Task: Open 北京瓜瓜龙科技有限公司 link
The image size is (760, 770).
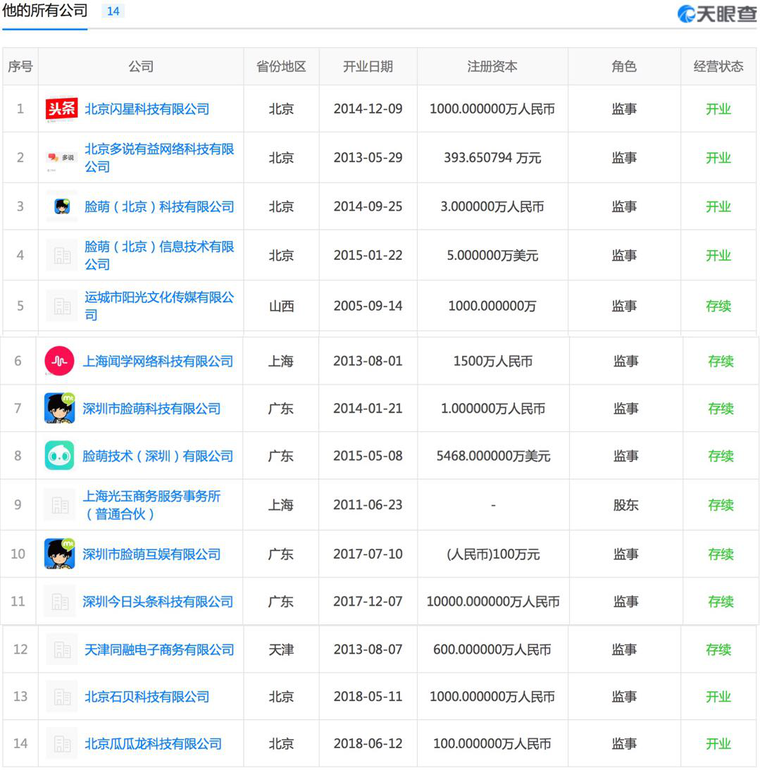Action: (x=153, y=743)
